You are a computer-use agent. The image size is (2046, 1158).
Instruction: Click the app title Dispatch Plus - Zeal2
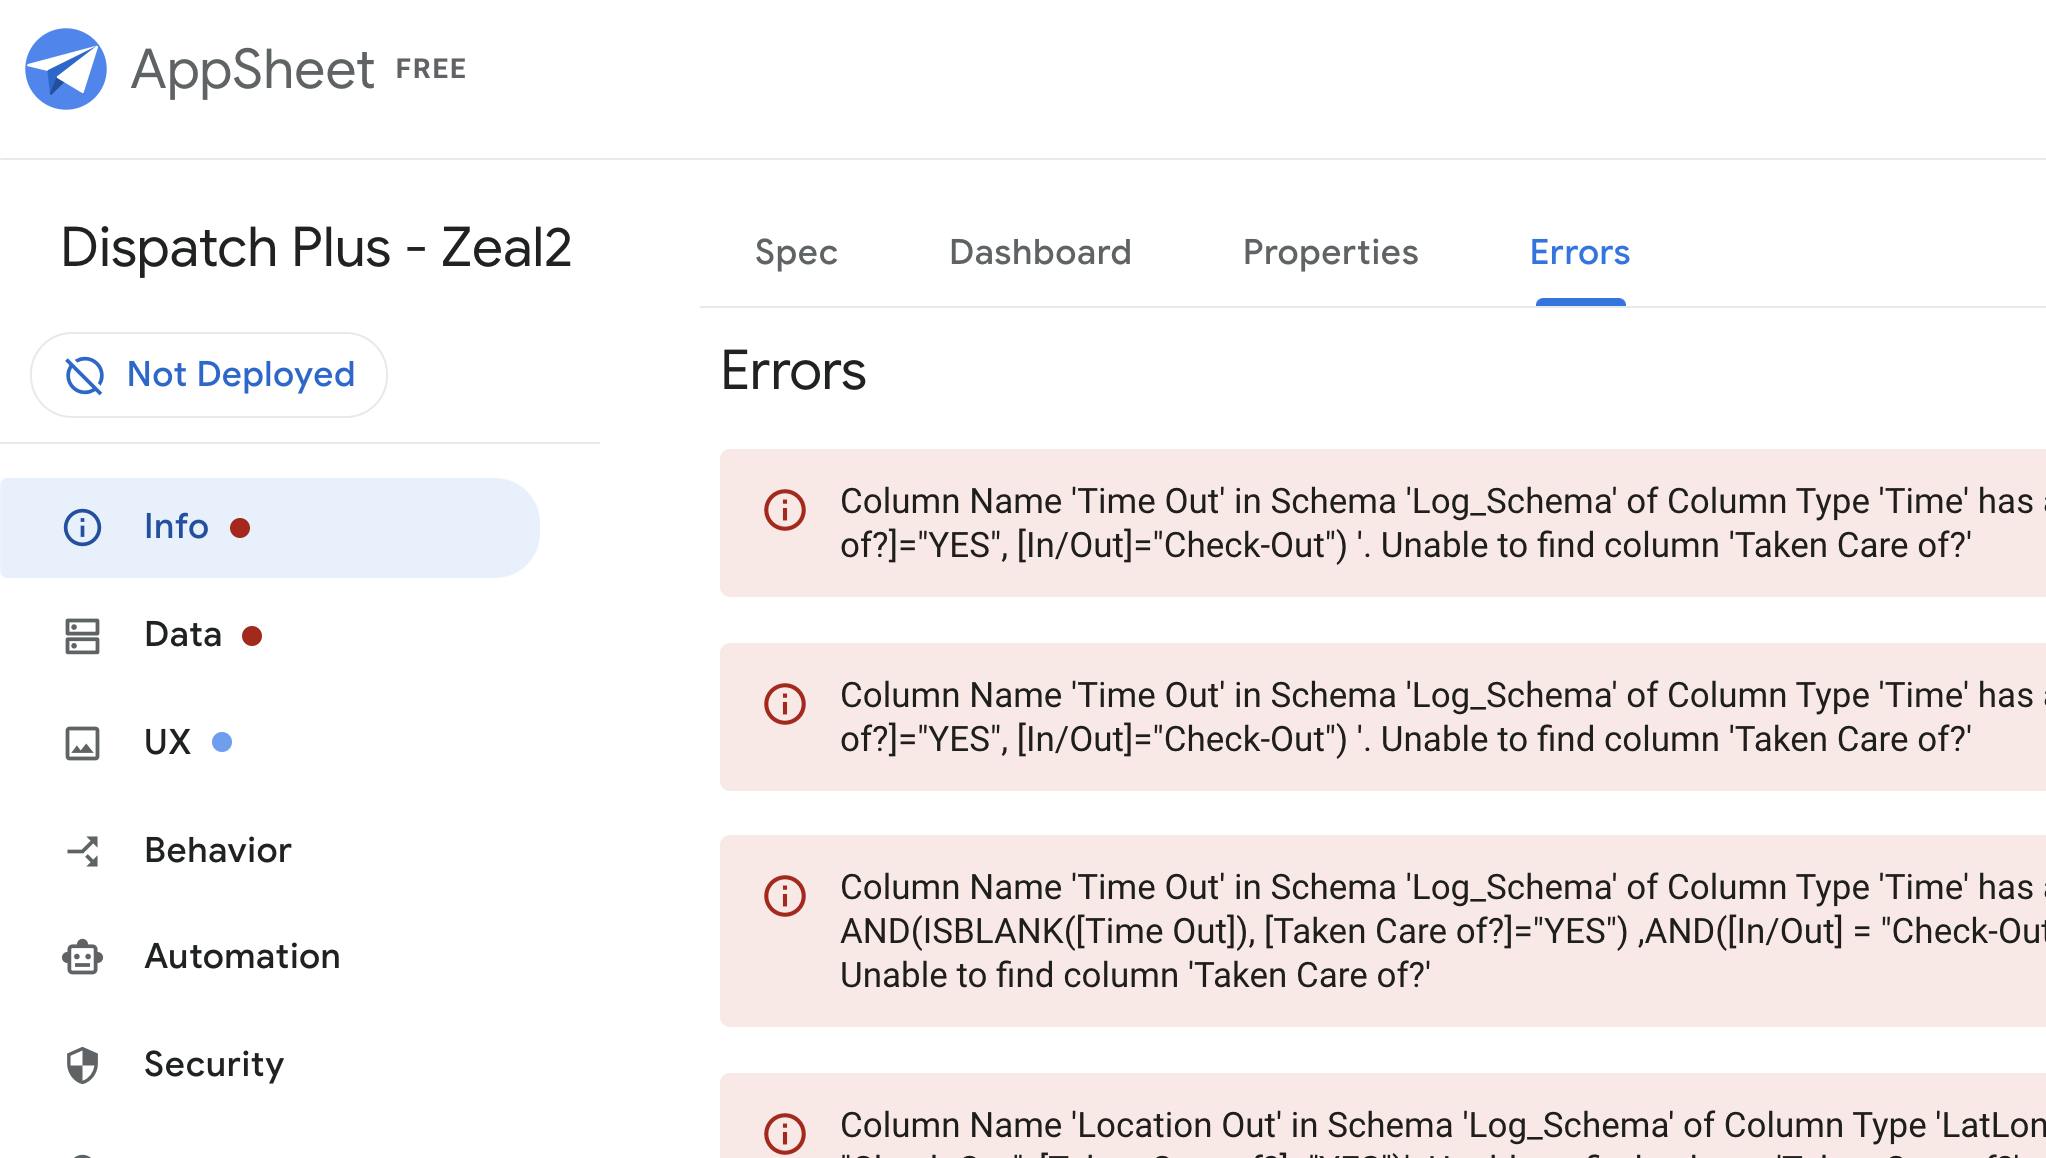pos(318,247)
